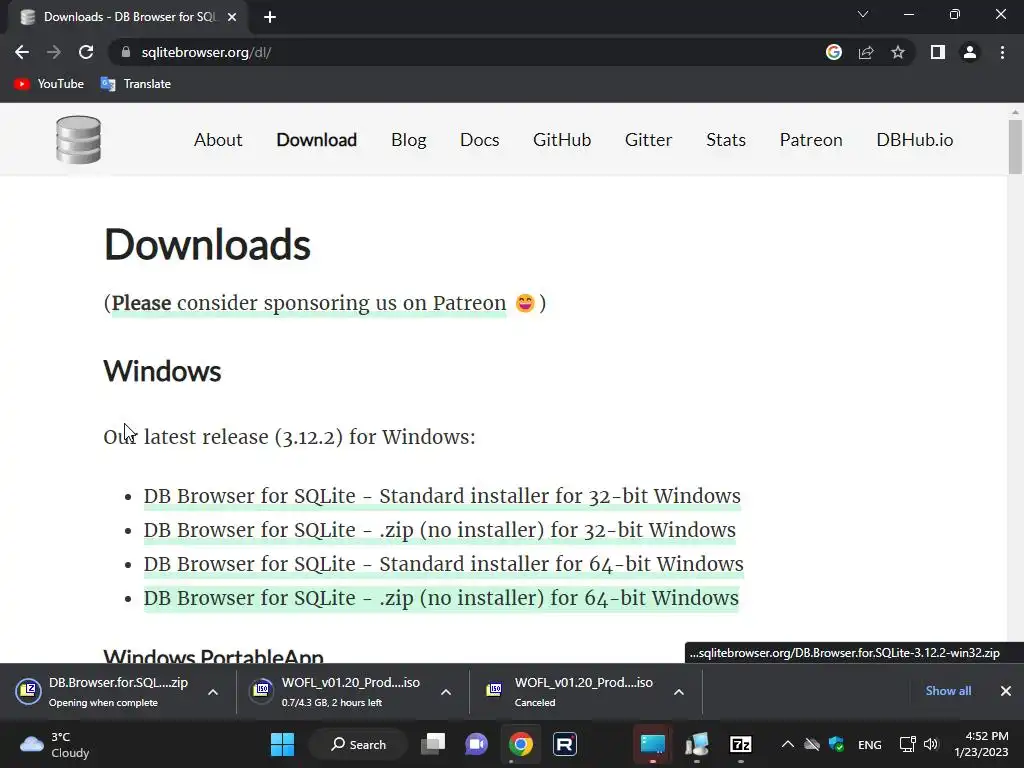
Task: Click the share page icon
Action: tap(866, 52)
